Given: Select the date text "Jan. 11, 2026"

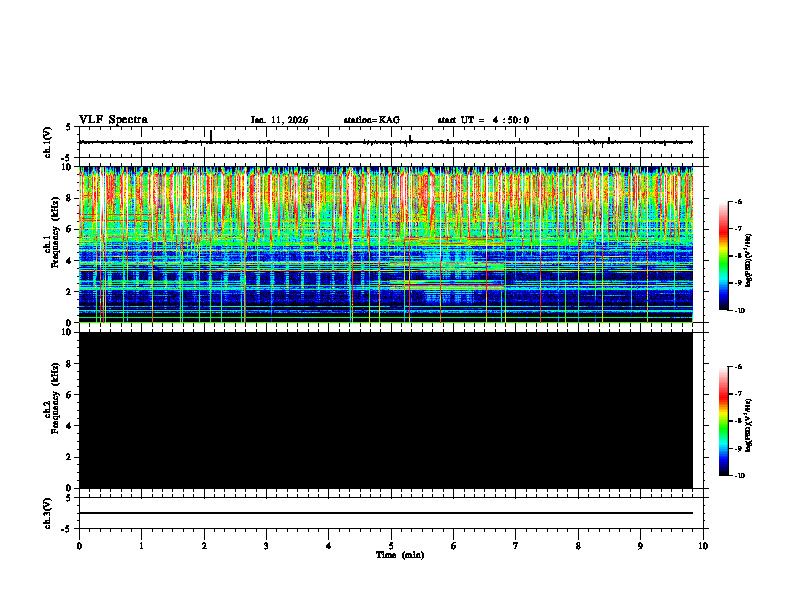Looking at the screenshot, I should click(x=279, y=120).
